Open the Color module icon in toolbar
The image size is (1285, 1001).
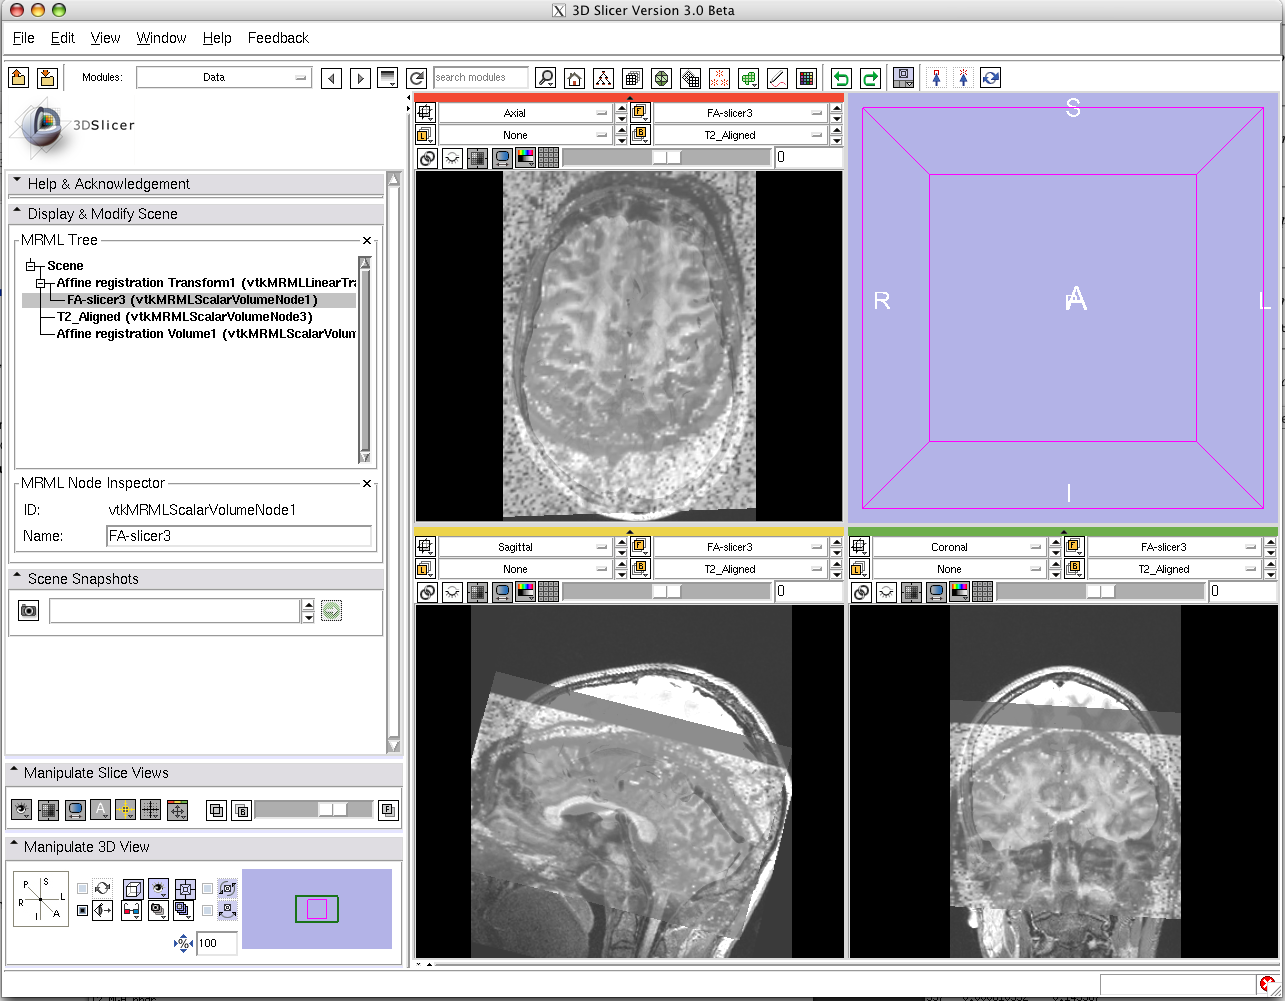click(807, 77)
